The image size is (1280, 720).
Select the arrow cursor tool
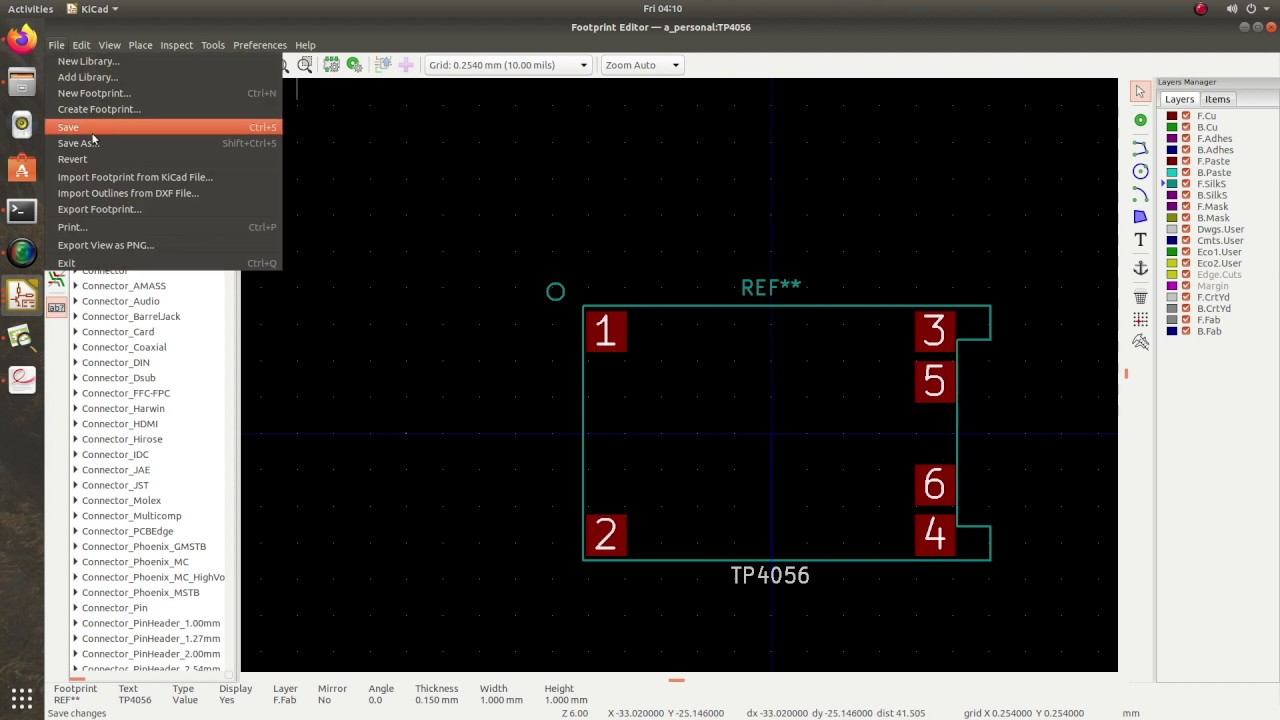1140,92
